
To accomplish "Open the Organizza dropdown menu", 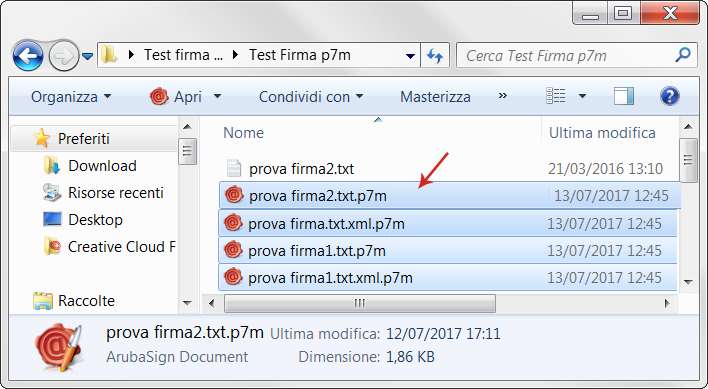I will point(71,97).
